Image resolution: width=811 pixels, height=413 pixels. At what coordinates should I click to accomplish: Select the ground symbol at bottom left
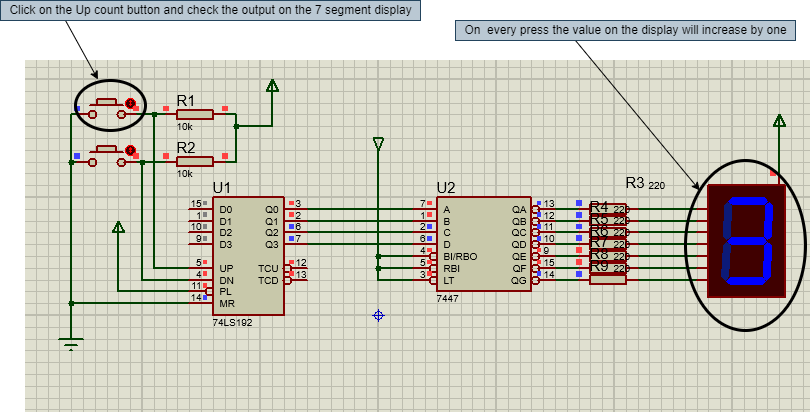pos(70,345)
